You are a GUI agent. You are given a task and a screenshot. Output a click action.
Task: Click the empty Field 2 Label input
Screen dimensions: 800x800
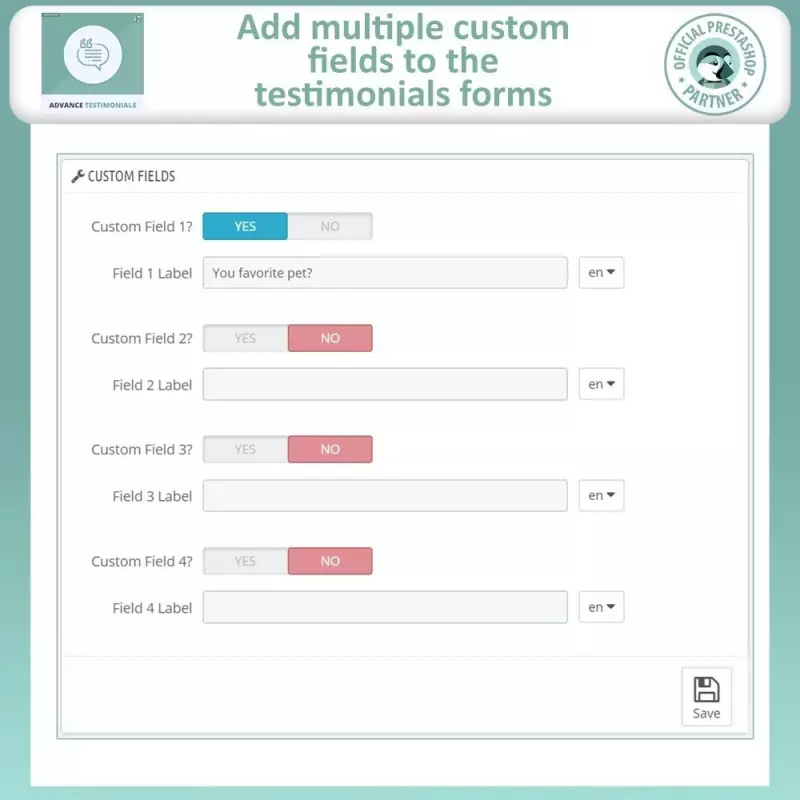coord(385,384)
